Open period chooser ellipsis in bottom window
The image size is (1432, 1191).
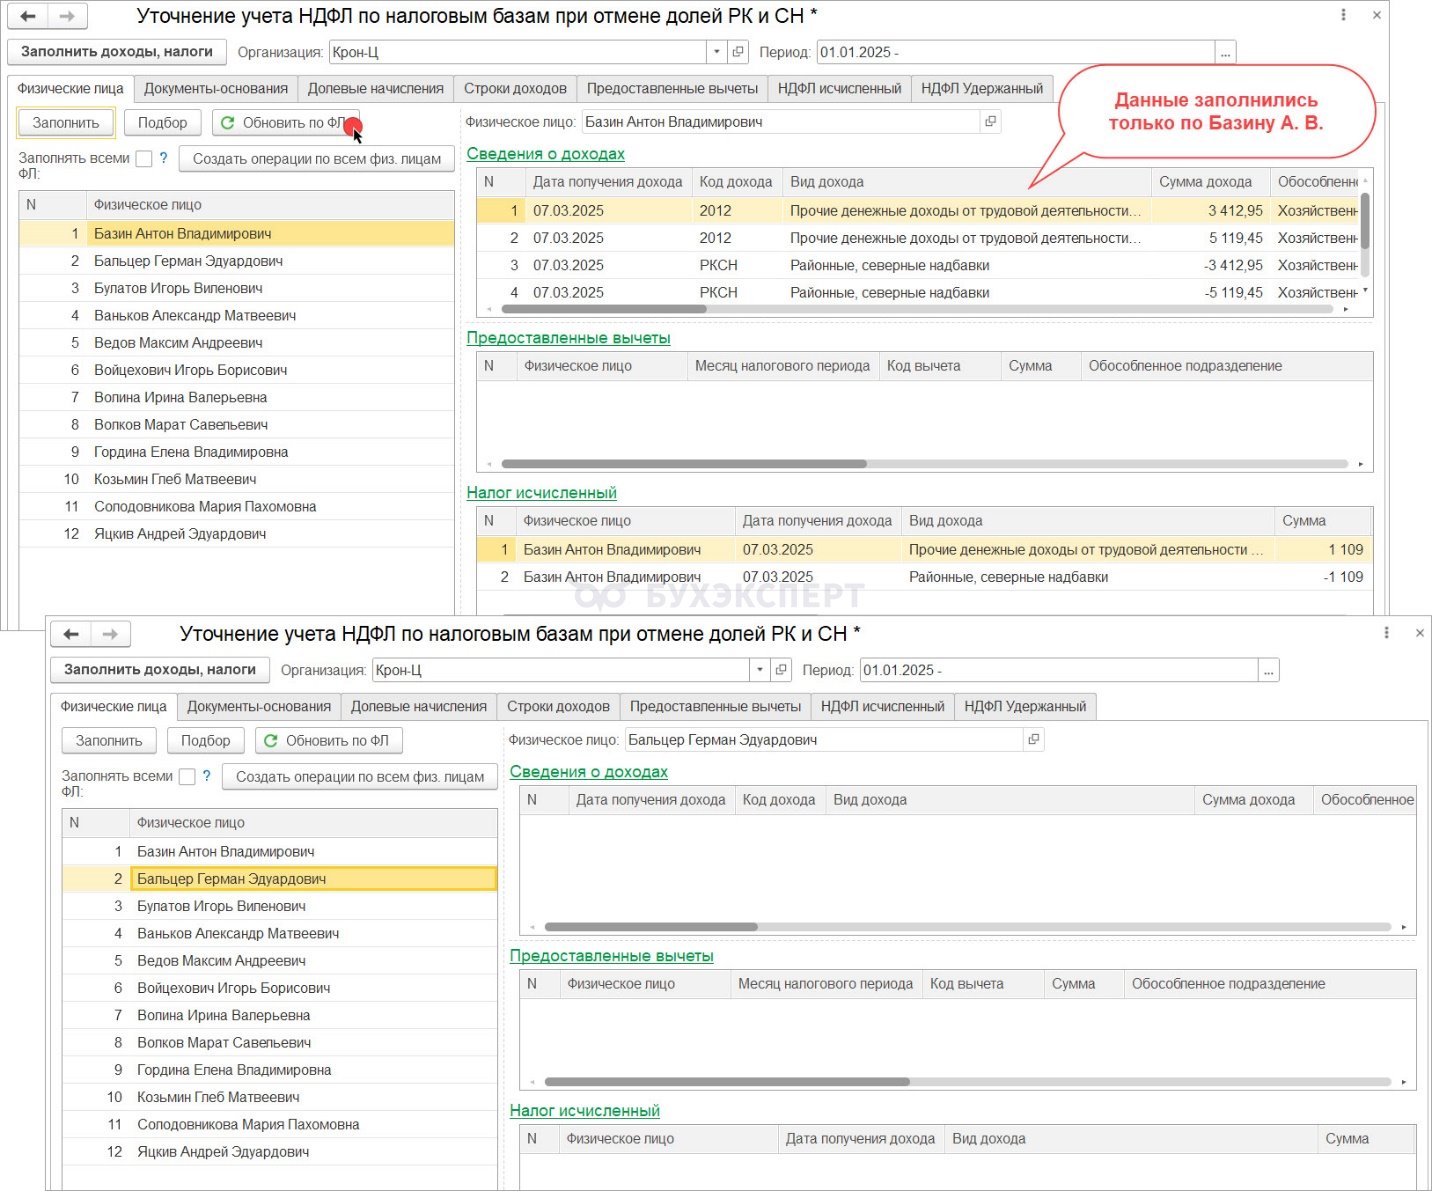[x=1269, y=670]
